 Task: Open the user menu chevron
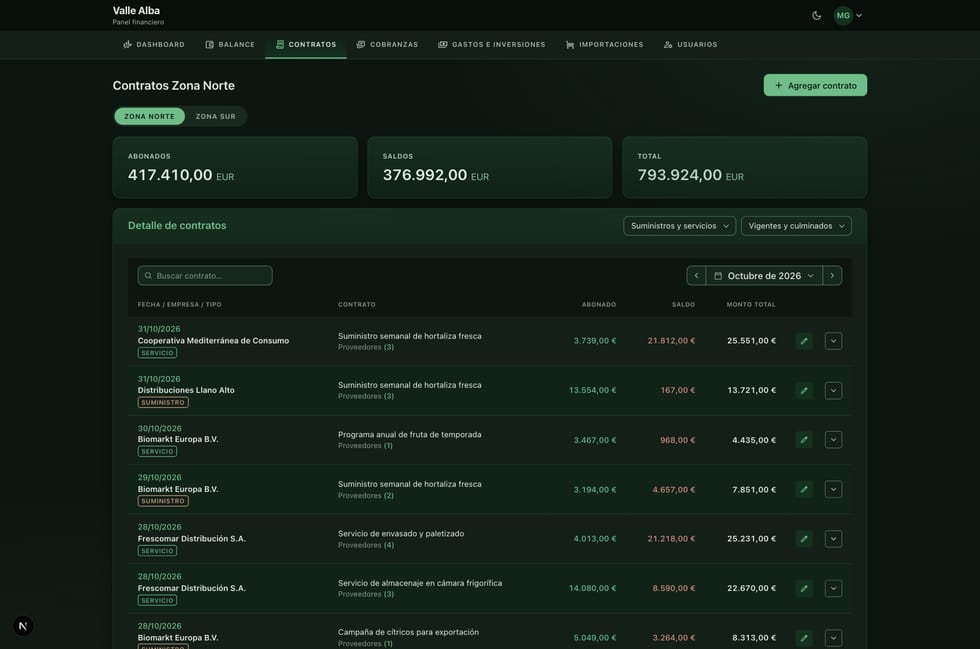point(859,16)
